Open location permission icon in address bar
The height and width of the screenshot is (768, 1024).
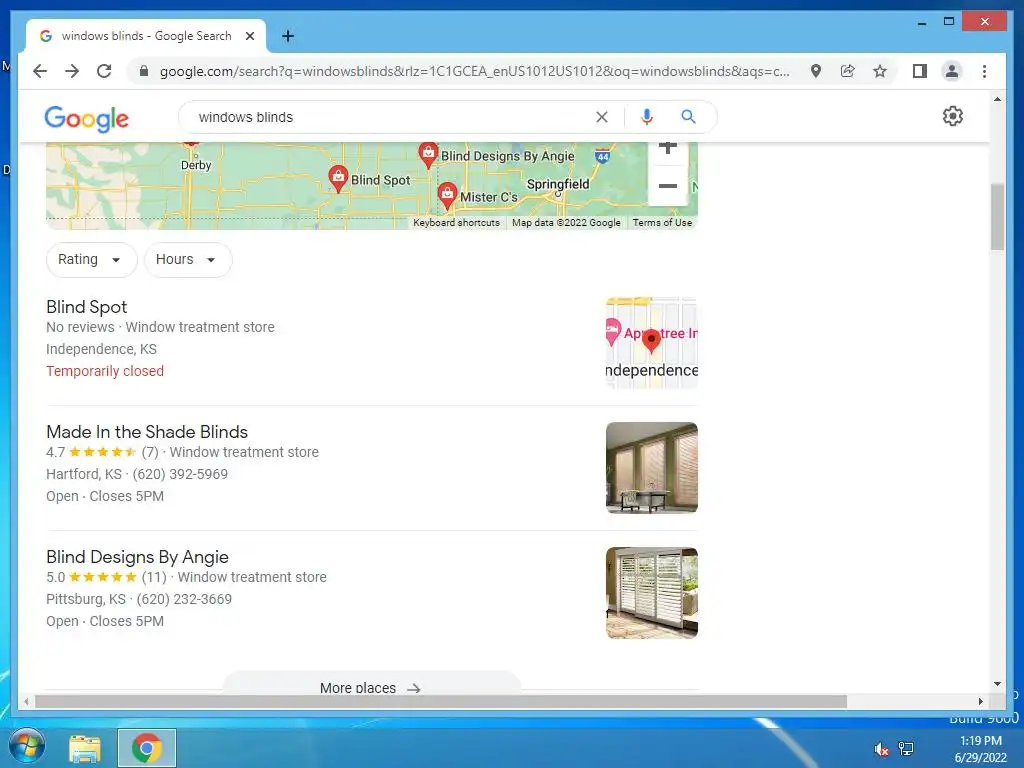tap(816, 71)
